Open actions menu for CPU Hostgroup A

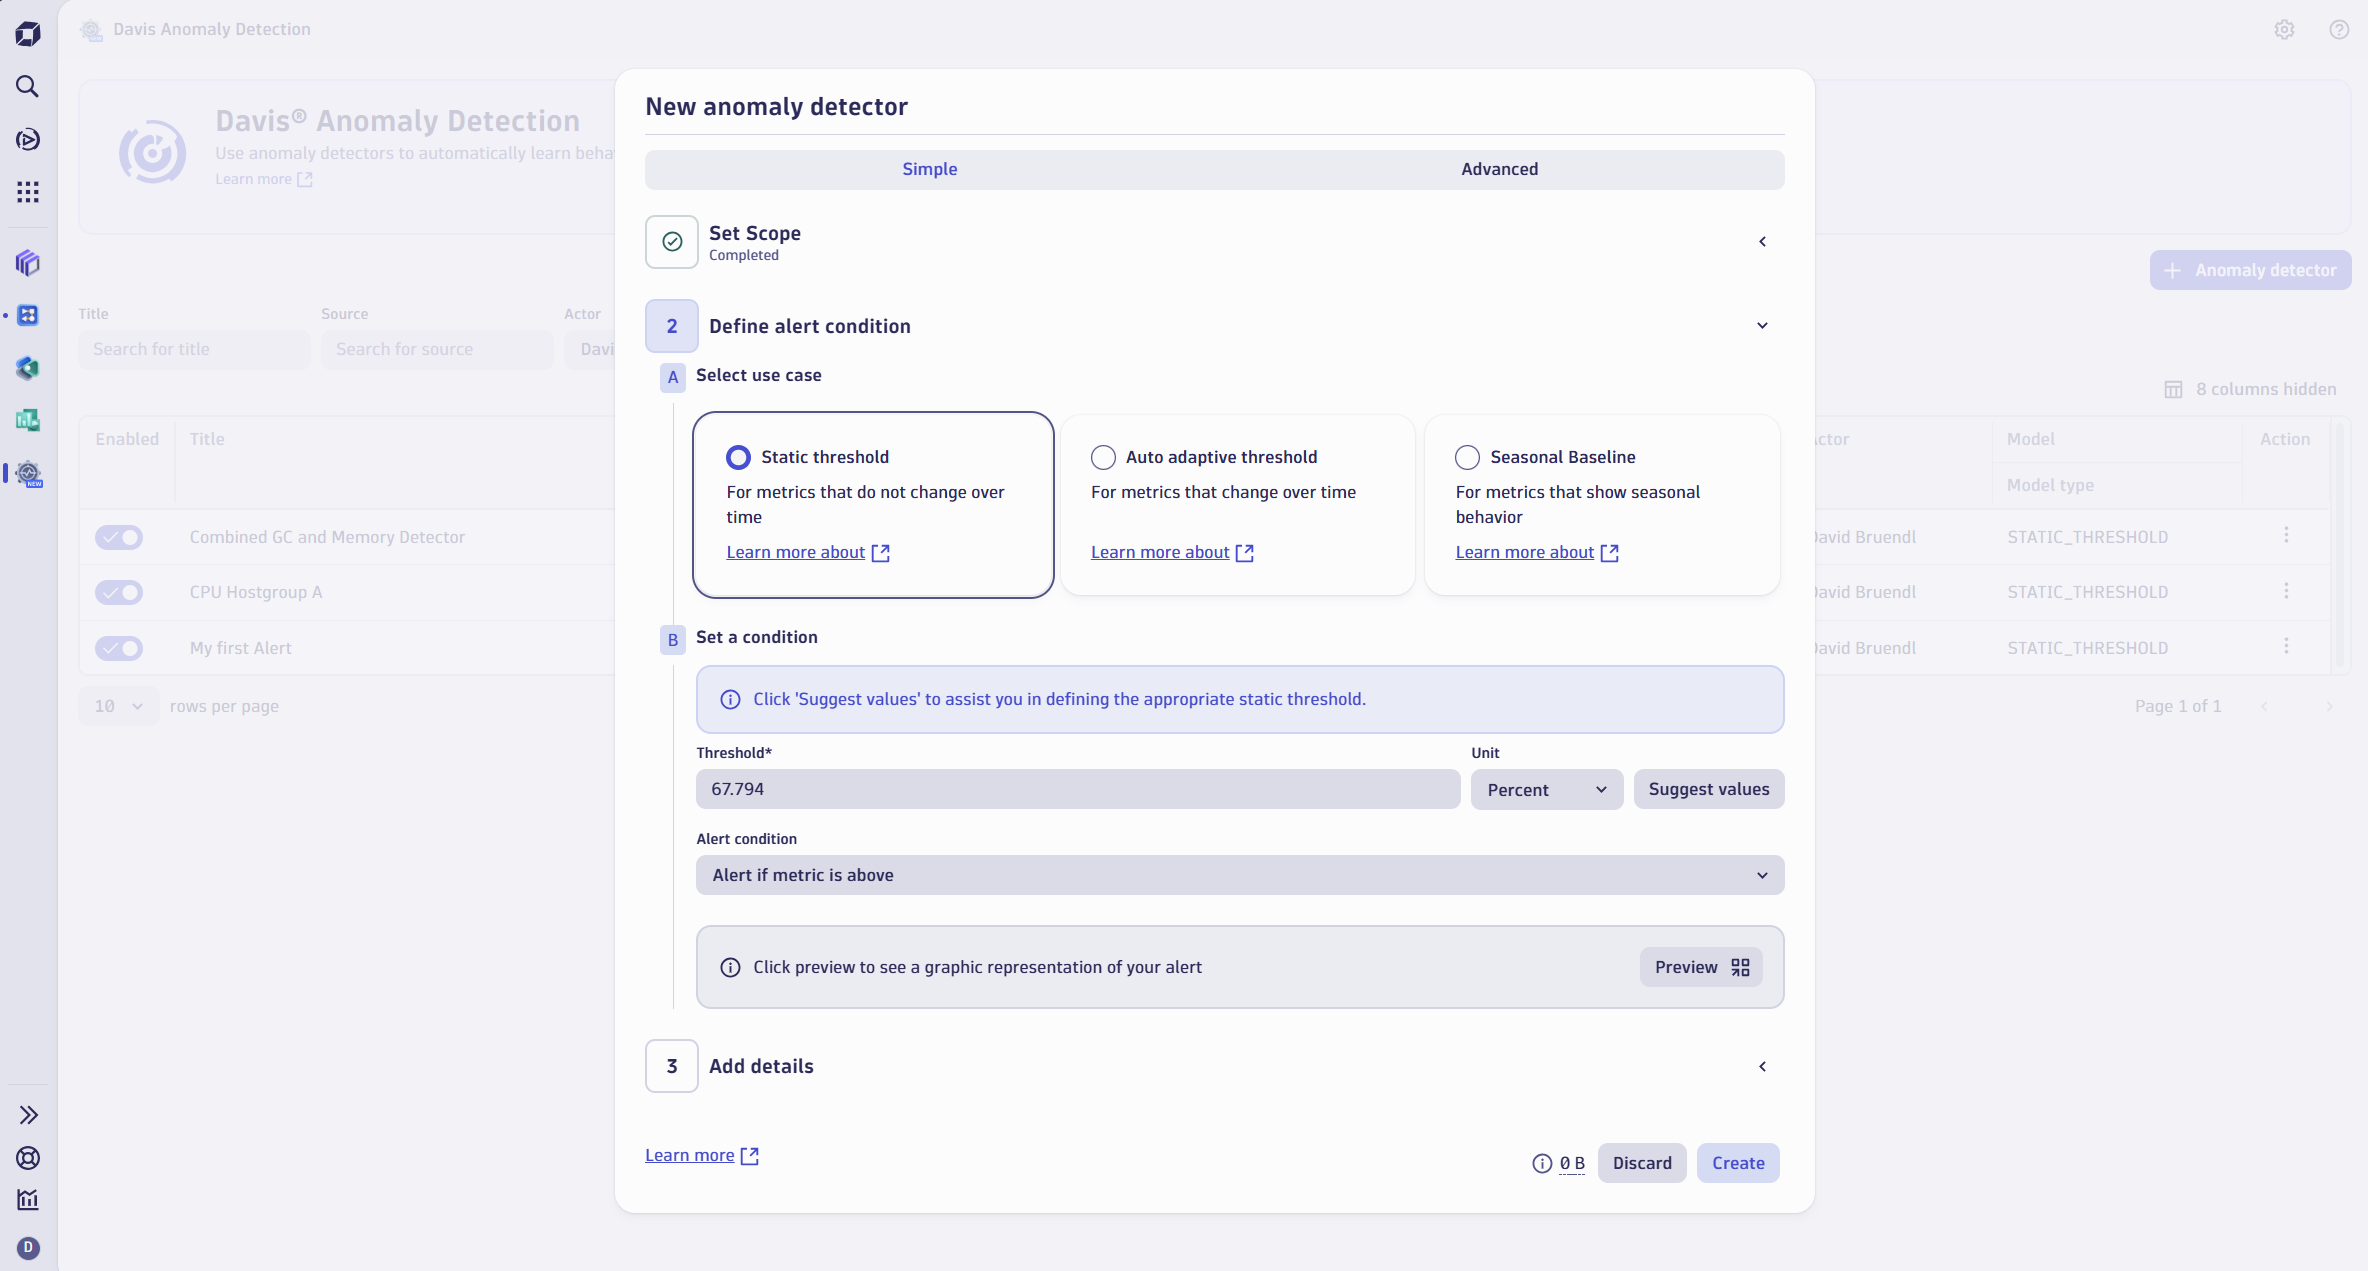tap(2286, 591)
